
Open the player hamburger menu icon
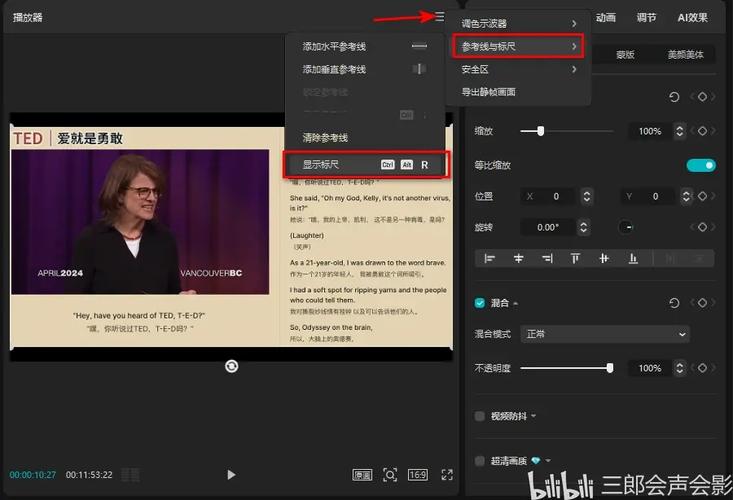[x=439, y=17]
